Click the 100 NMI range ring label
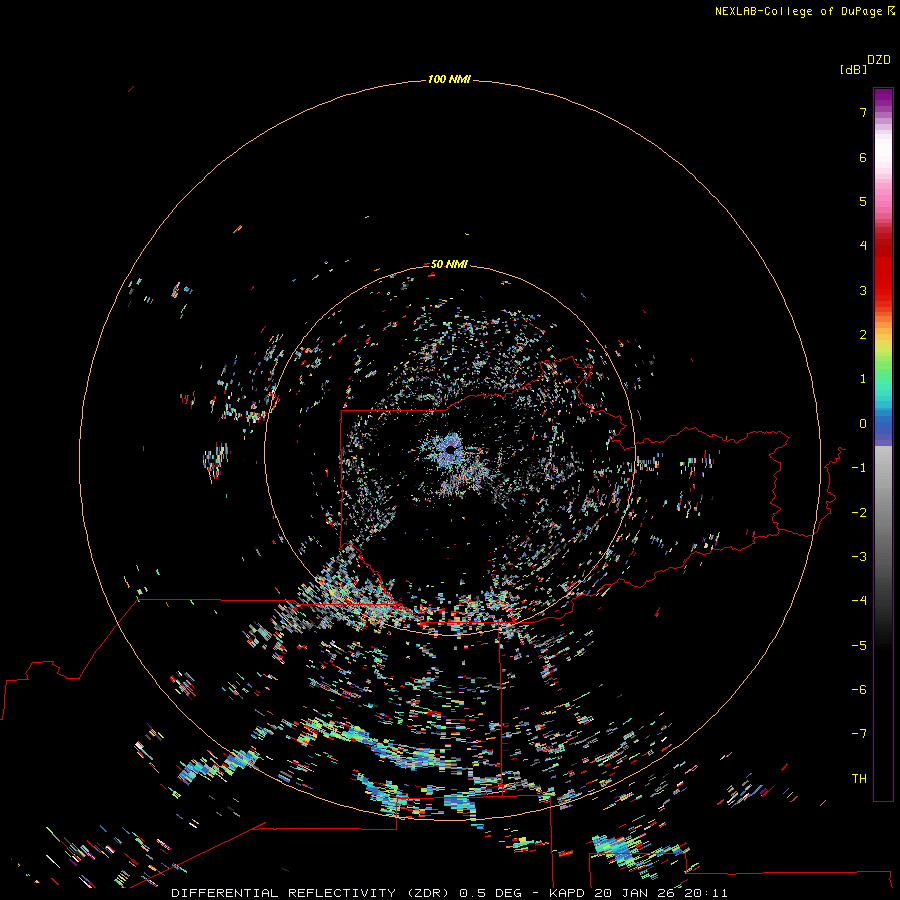 [x=449, y=79]
